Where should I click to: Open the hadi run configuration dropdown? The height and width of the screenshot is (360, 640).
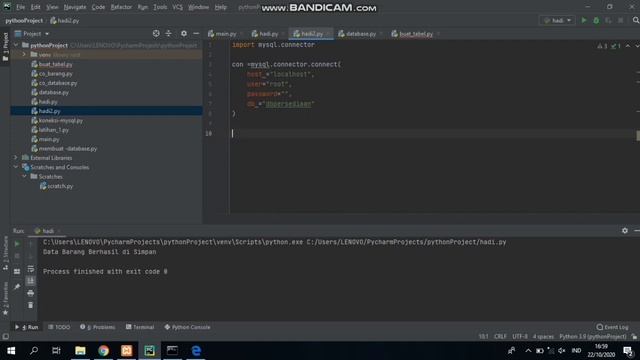pyautogui.click(x=558, y=20)
